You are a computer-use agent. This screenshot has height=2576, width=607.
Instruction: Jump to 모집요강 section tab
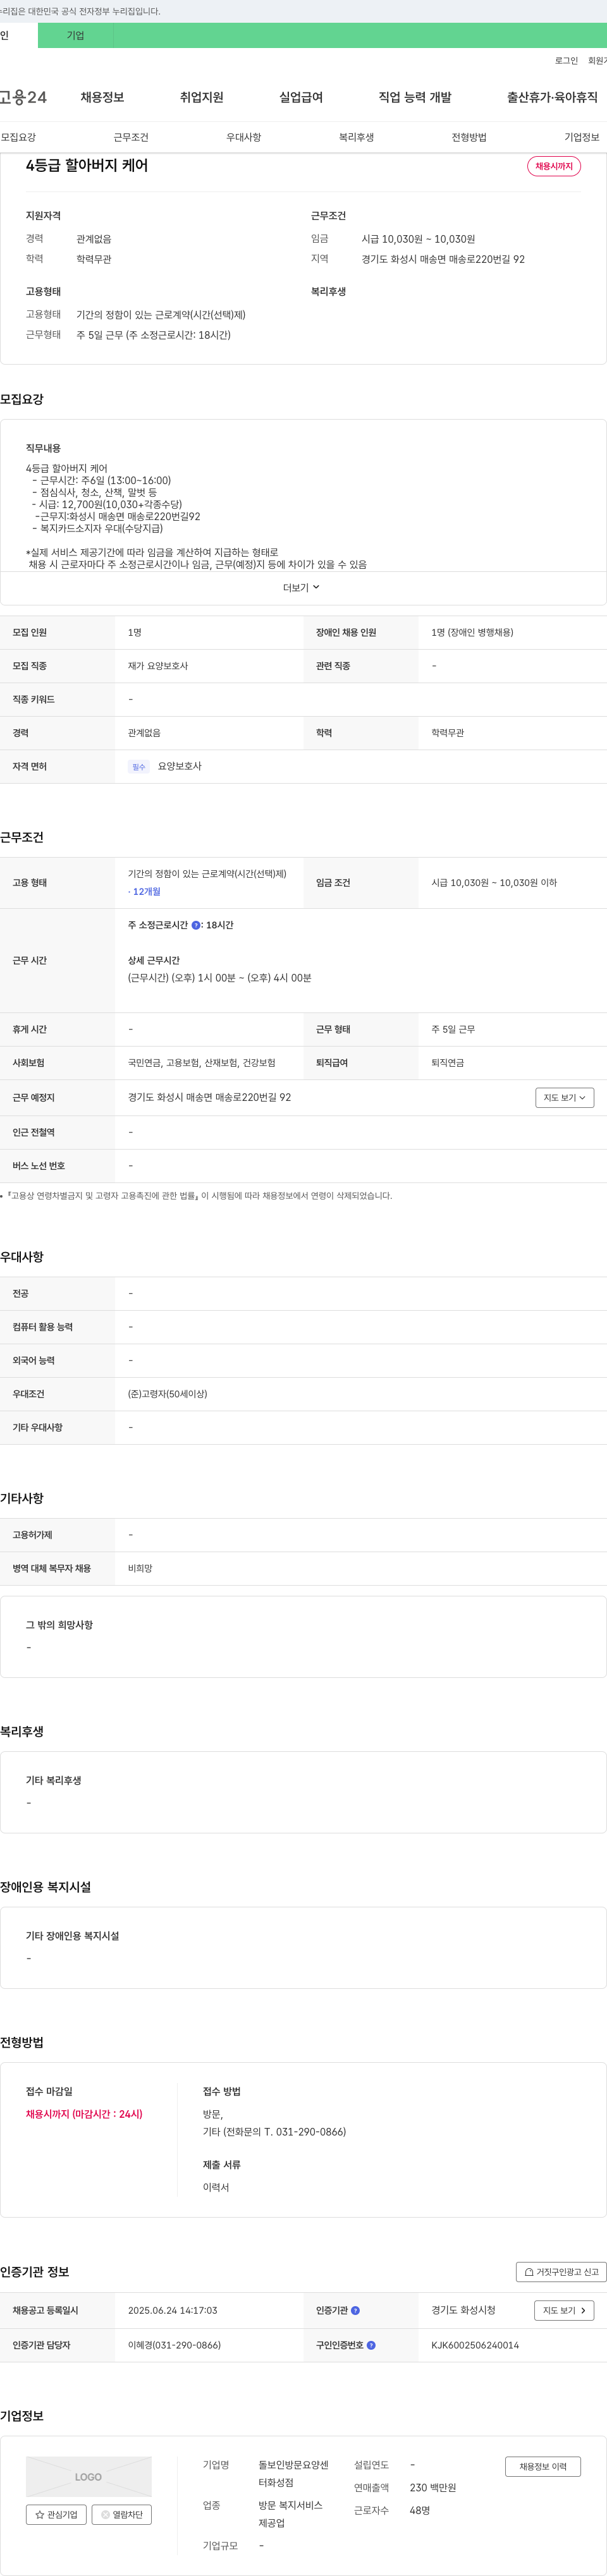click(x=18, y=138)
